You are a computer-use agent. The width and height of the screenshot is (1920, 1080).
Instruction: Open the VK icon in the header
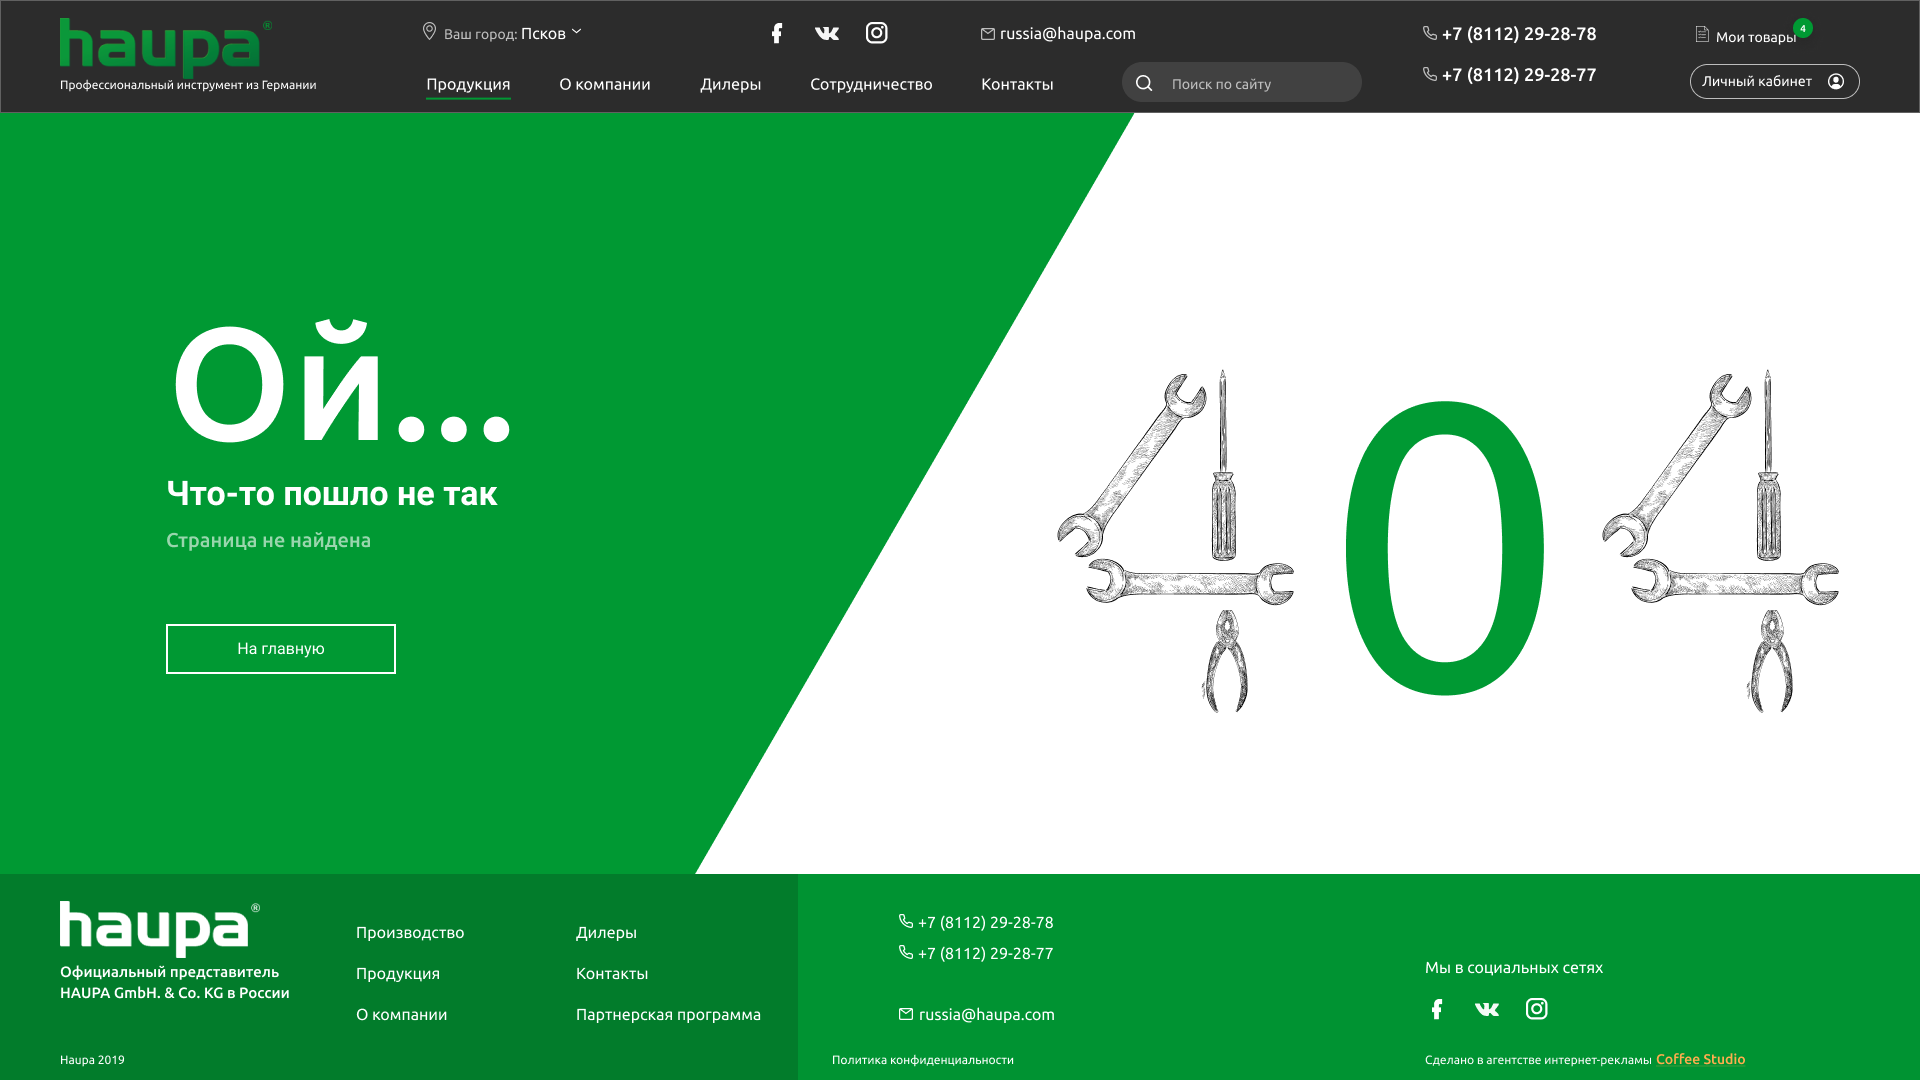(827, 33)
